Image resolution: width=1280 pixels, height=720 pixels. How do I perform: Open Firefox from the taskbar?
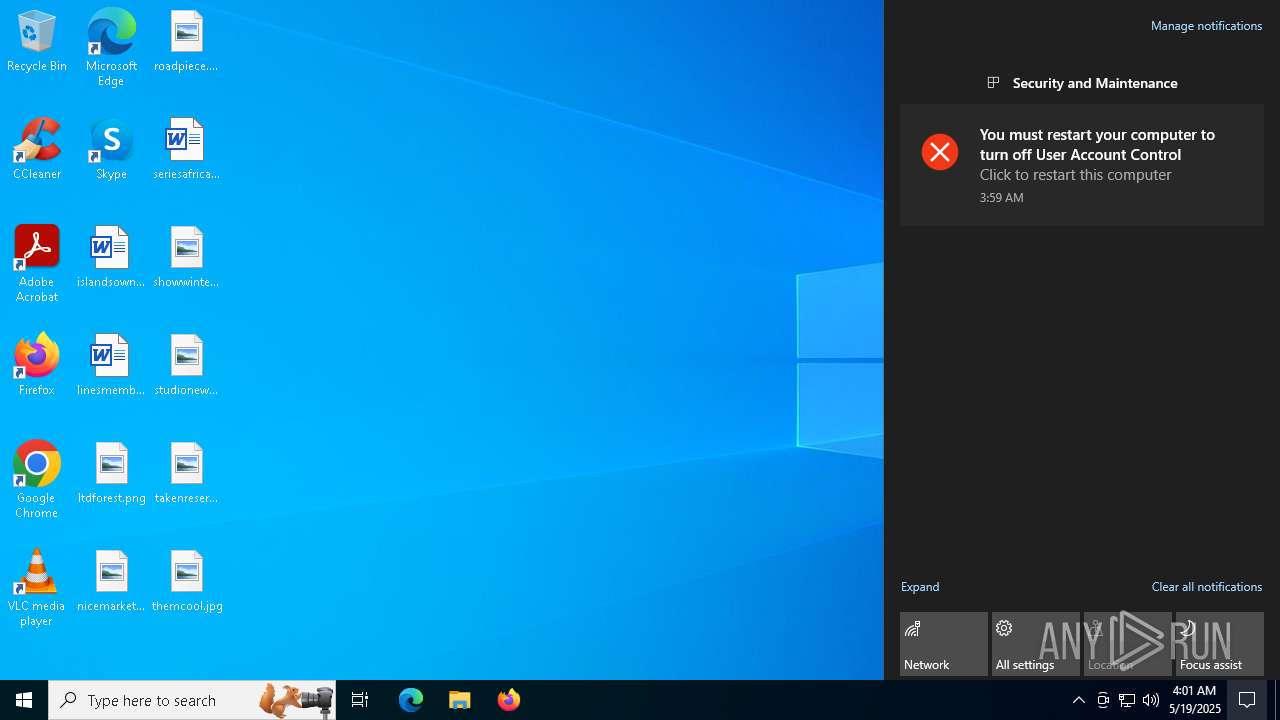click(509, 700)
